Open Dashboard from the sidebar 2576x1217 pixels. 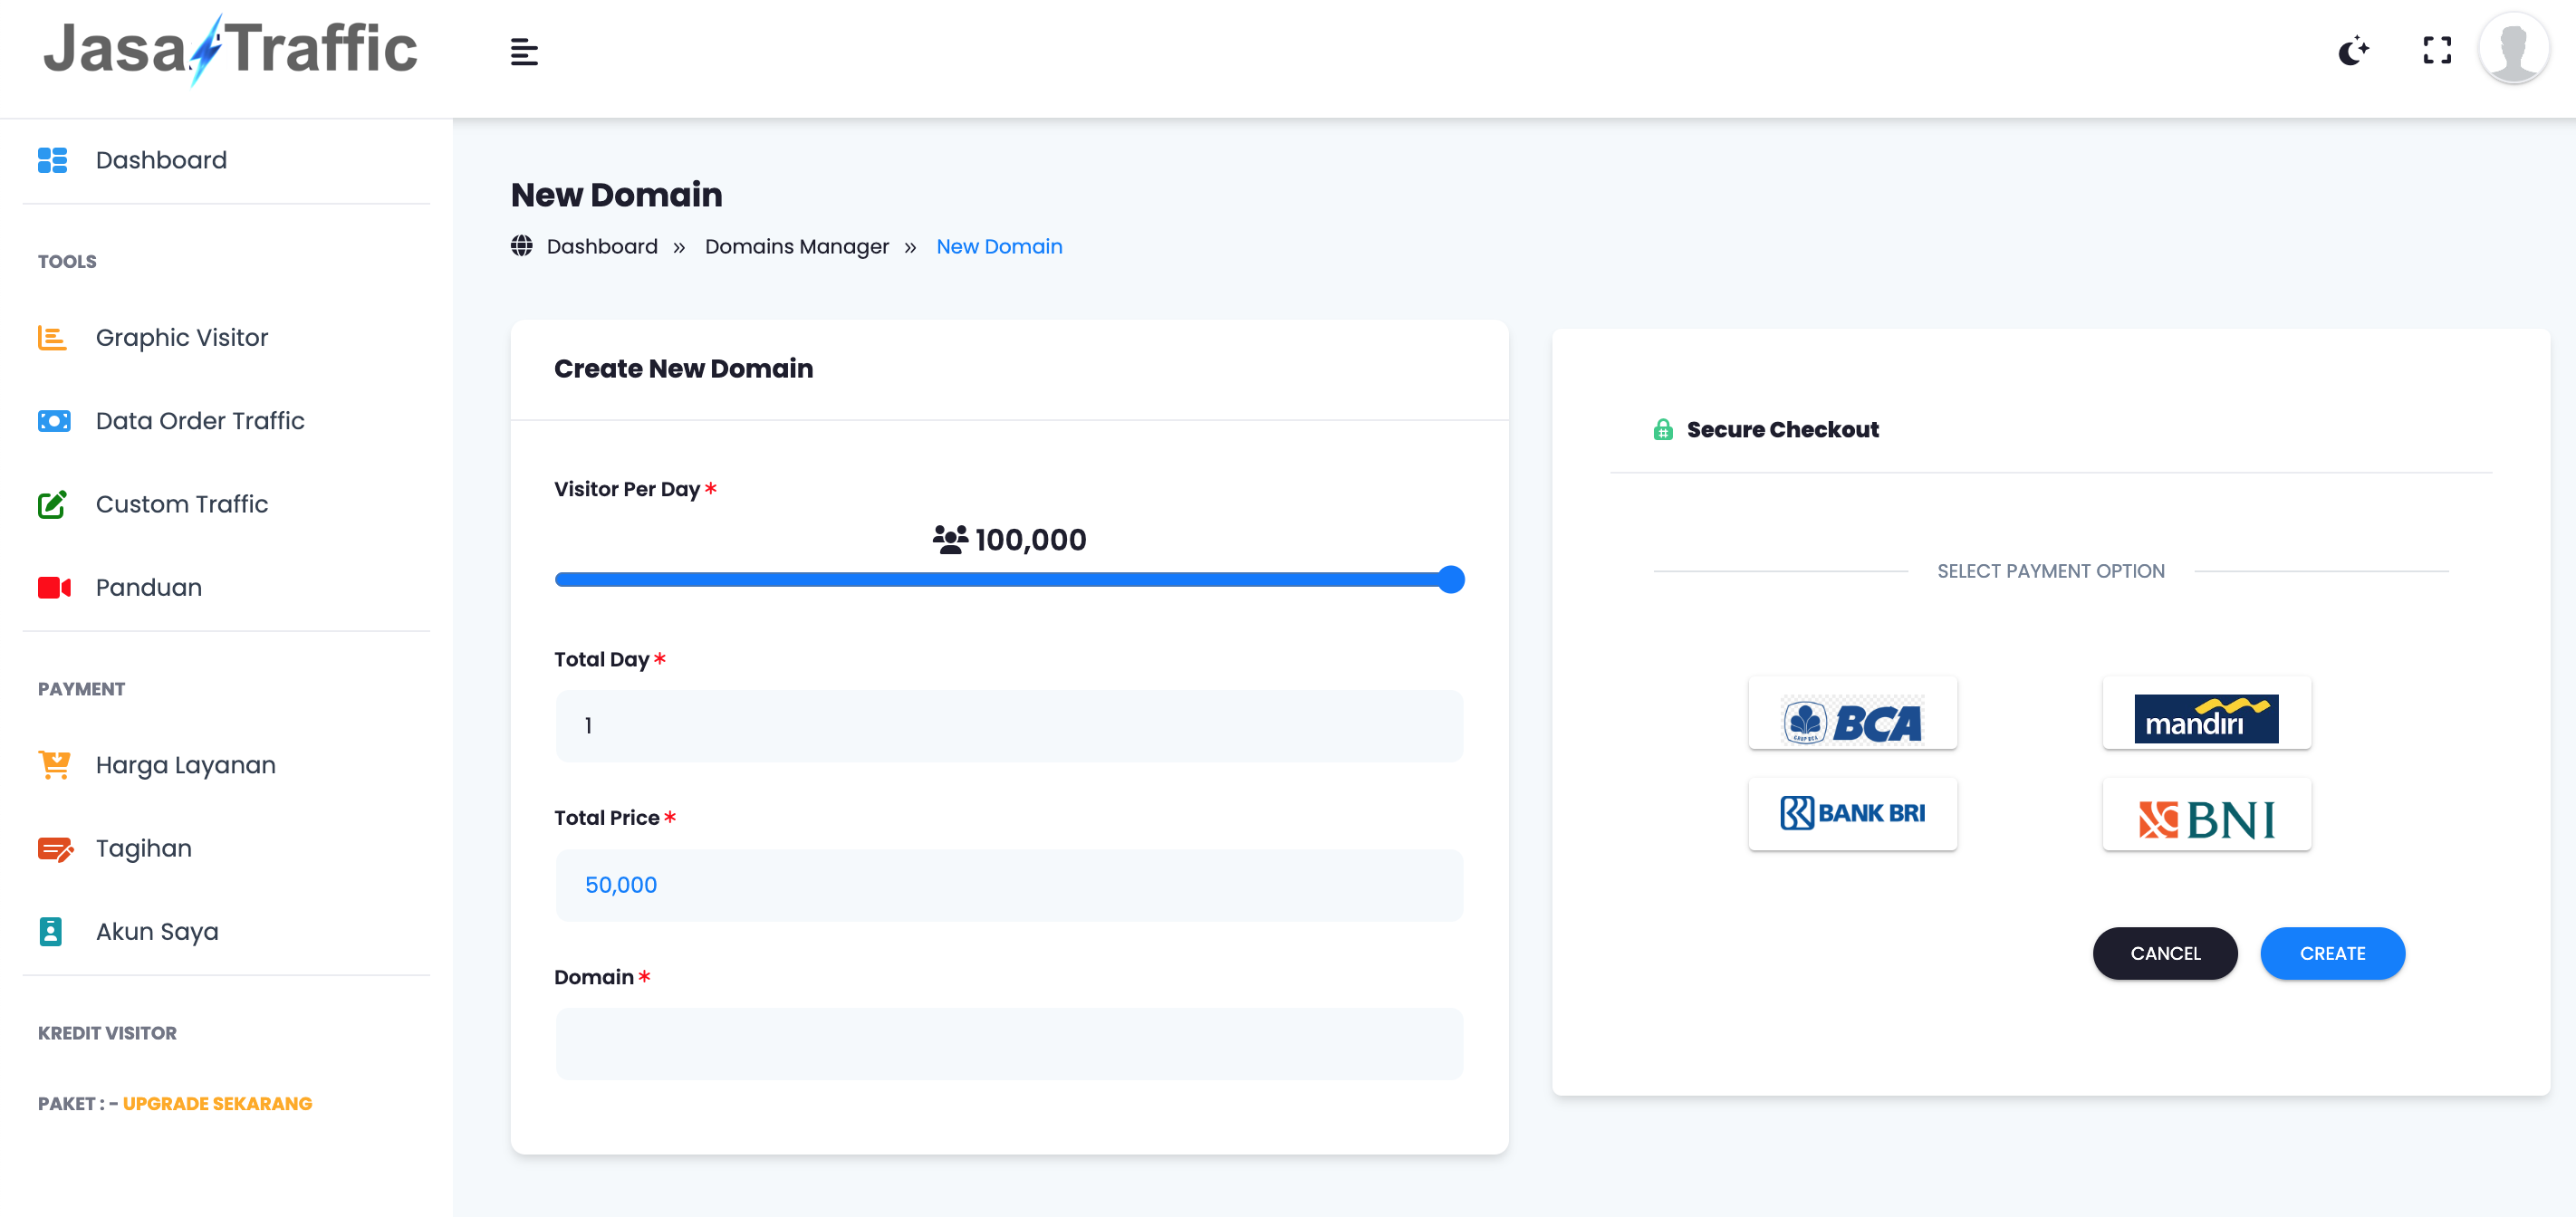point(161,160)
